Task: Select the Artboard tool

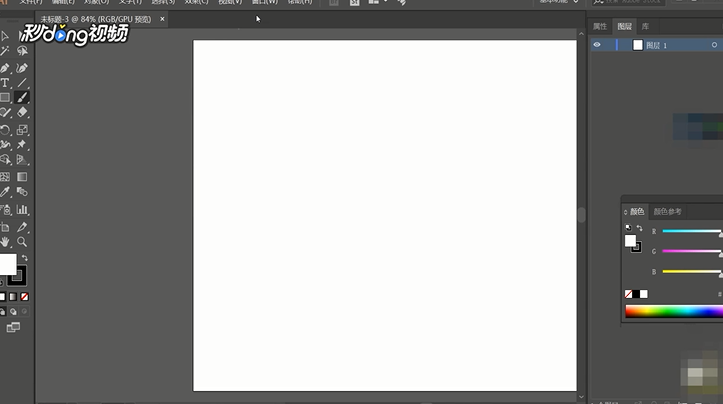Action: click(5, 227)
